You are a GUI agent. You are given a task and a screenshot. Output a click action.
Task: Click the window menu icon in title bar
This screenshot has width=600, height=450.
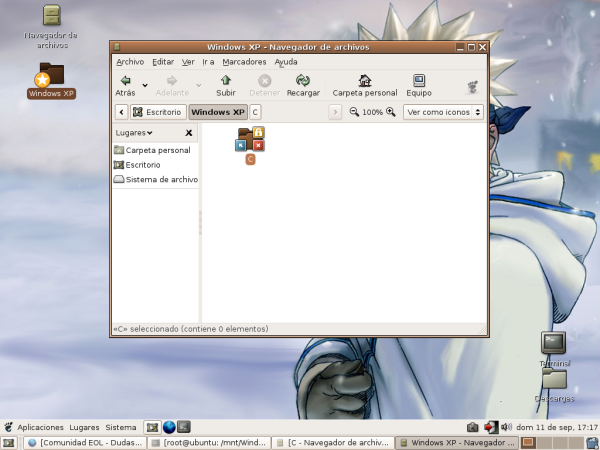(x=117, y=47)
